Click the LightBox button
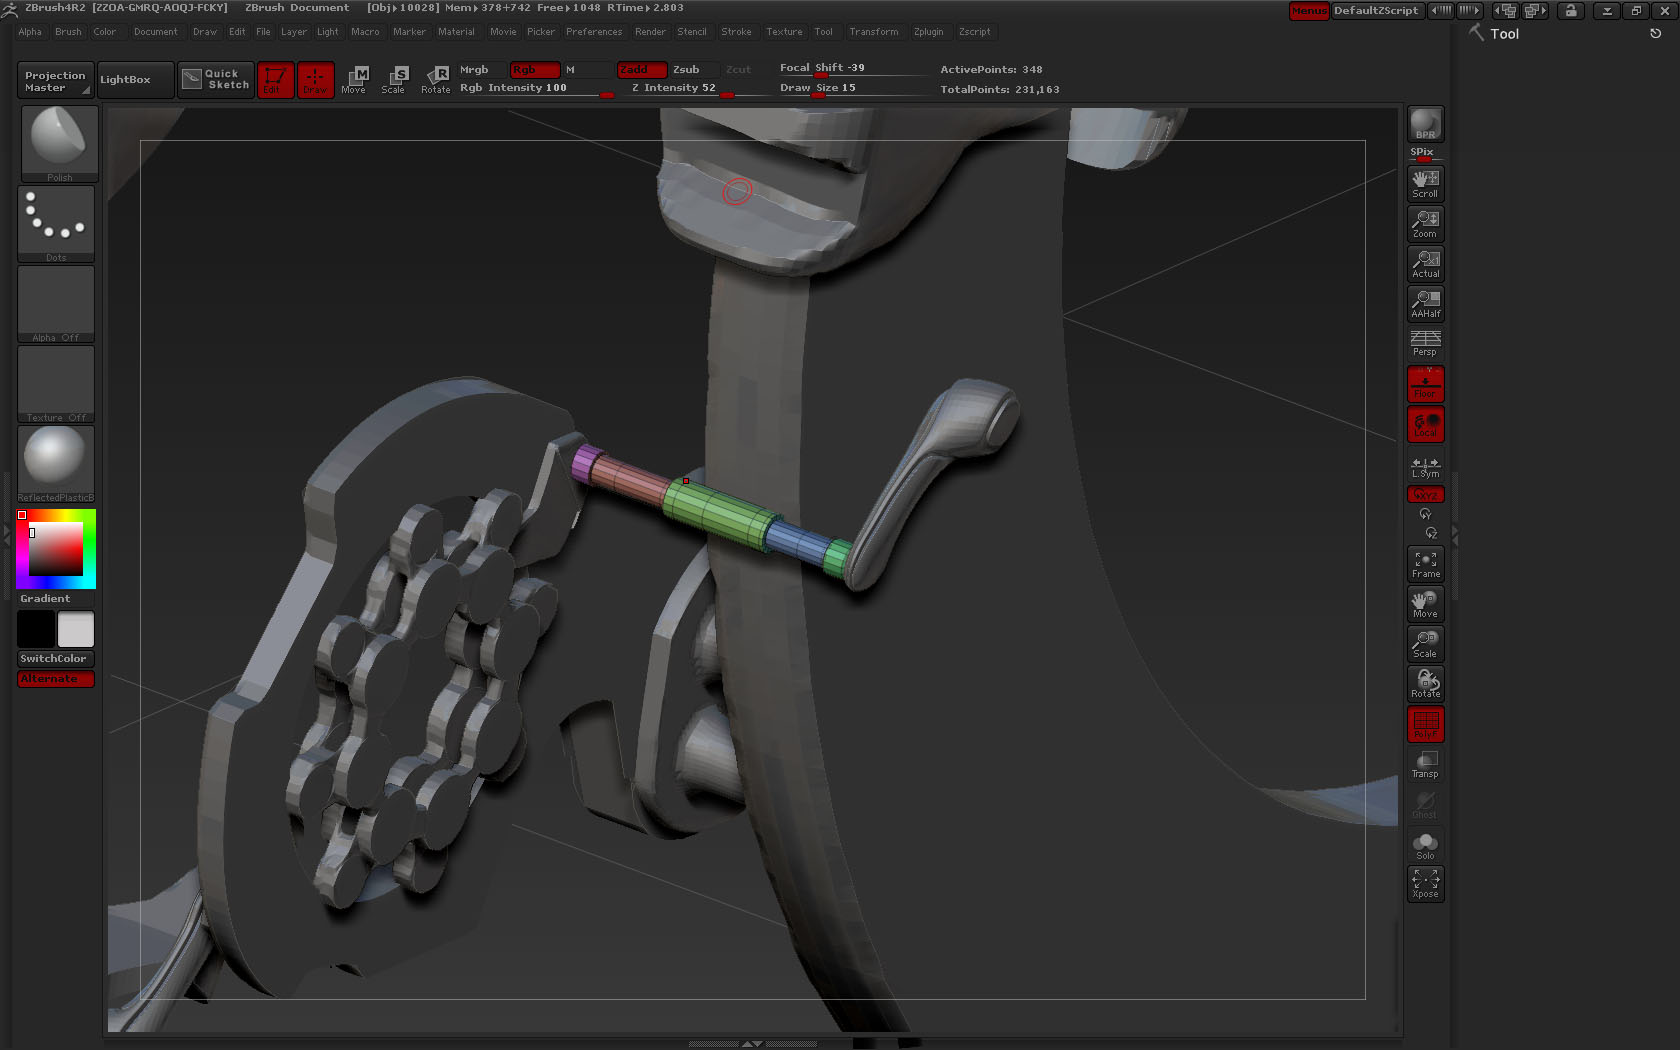This screenshot has width=1680, height=1050. click(x=135, y=80)
